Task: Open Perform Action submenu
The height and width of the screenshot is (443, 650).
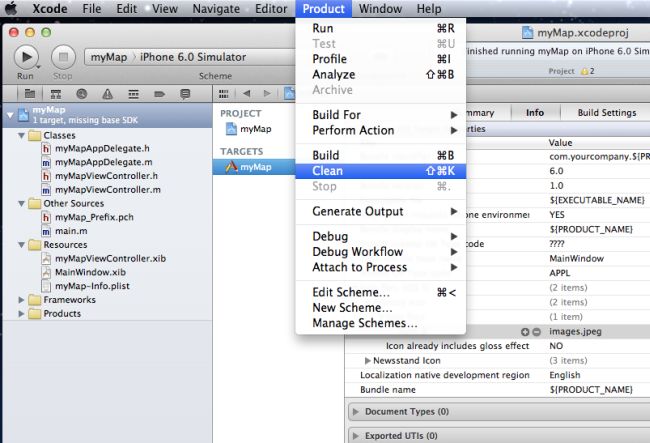Action: tap(381, 130)
